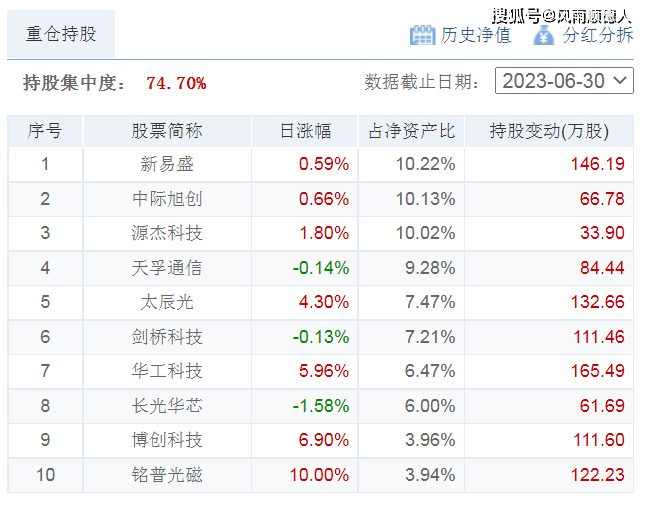646x508 pixels.
Task: Select the 重仓持股 tab
Action: (62, 34)
